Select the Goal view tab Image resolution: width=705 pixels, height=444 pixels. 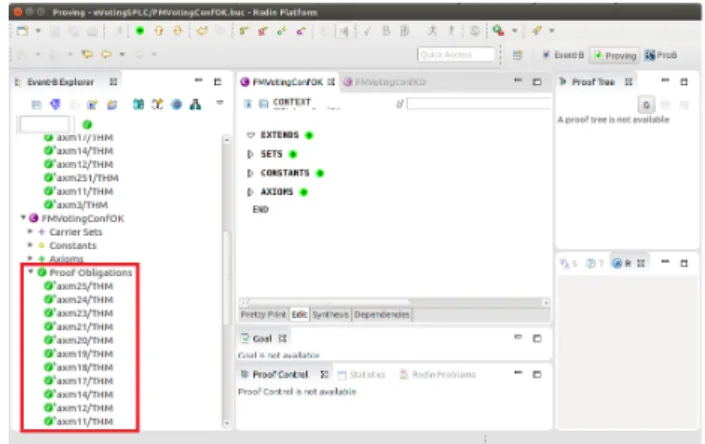263,338
